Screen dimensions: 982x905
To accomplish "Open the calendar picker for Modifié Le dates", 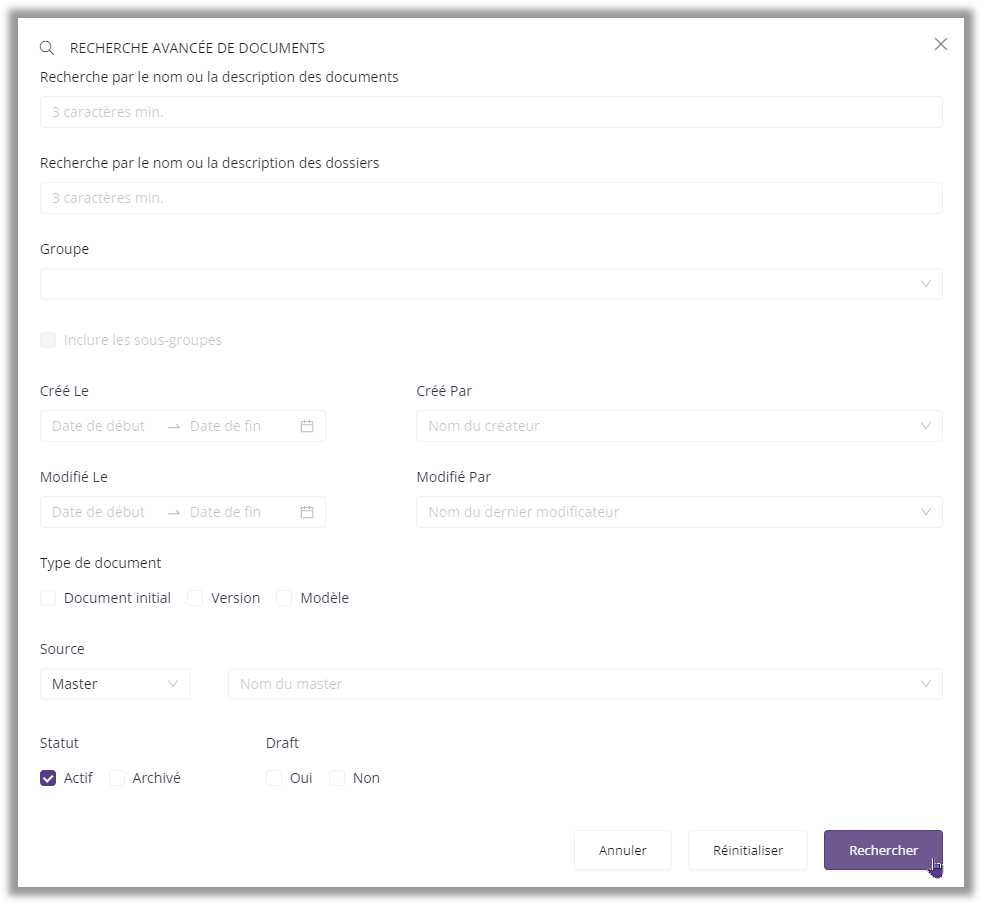I will click(306, 511).
